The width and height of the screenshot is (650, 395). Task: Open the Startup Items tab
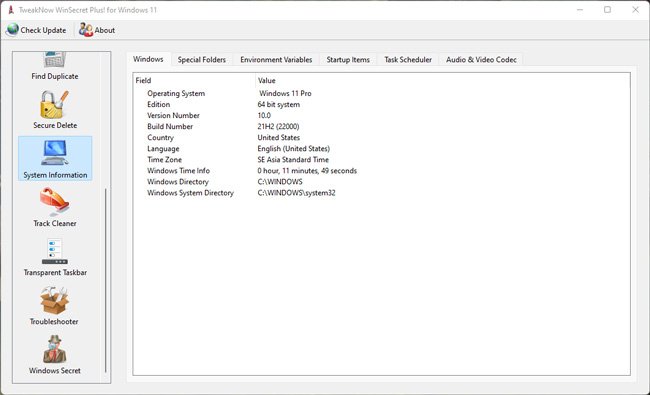[x=348, y=59]
